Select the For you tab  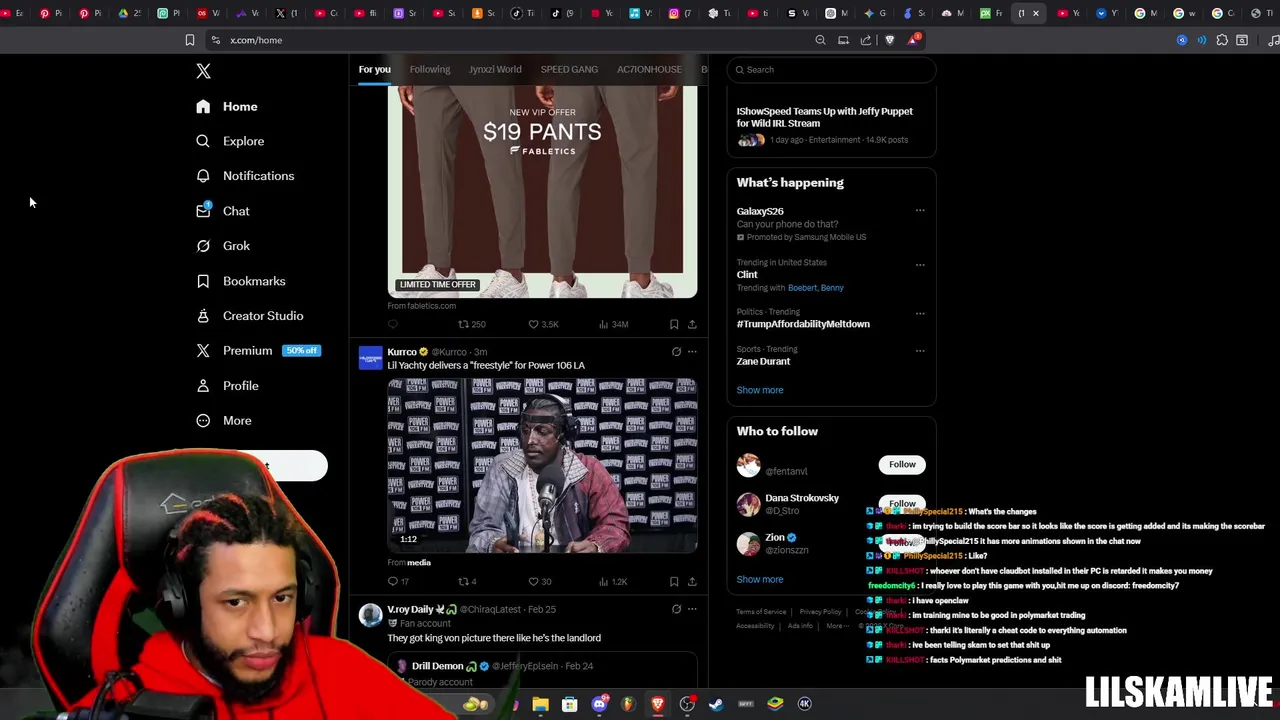pos(375,69)
